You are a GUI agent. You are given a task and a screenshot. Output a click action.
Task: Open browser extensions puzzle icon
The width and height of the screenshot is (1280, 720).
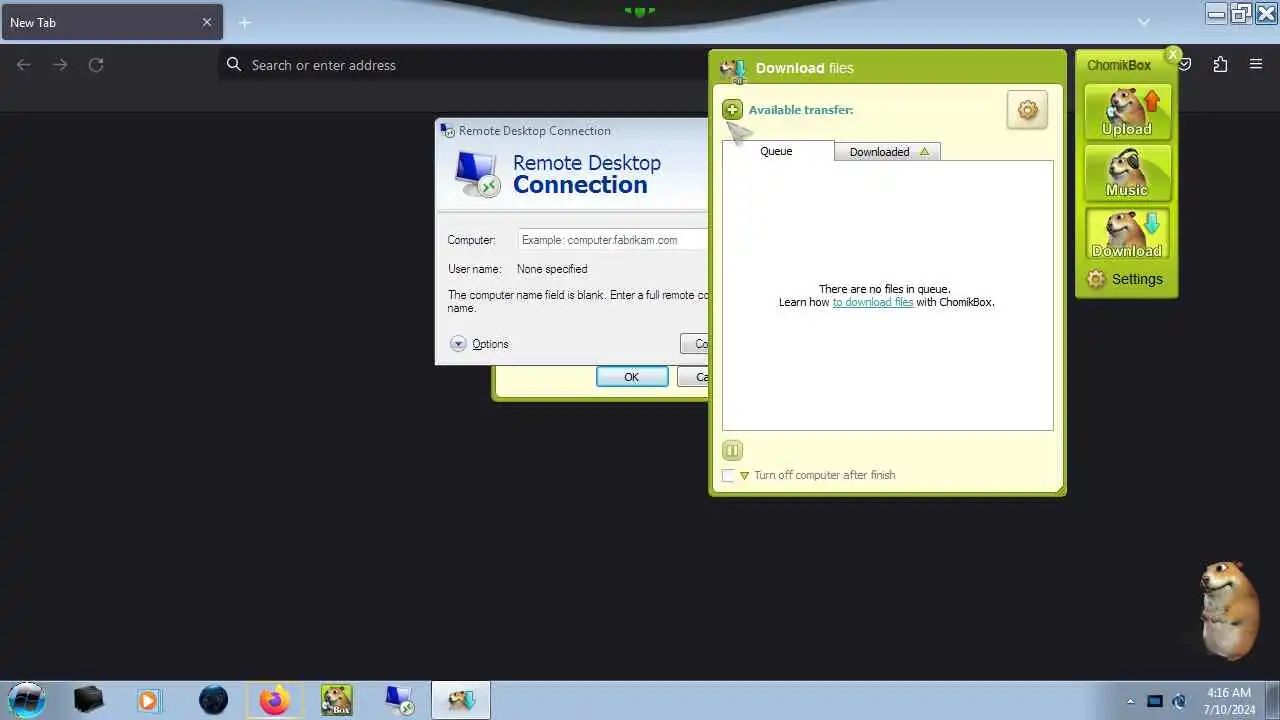tap(1220, 65)
